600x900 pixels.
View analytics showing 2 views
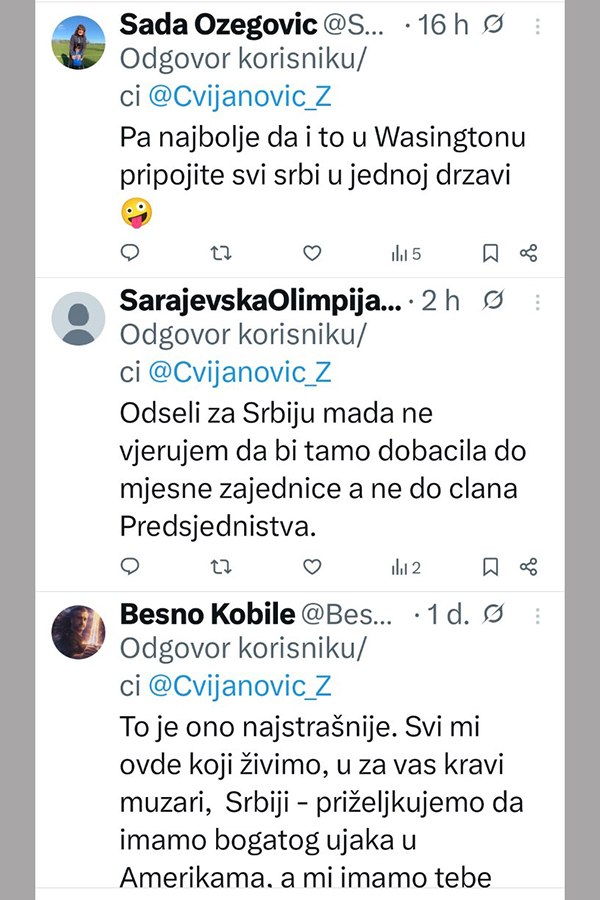(405, 567)
